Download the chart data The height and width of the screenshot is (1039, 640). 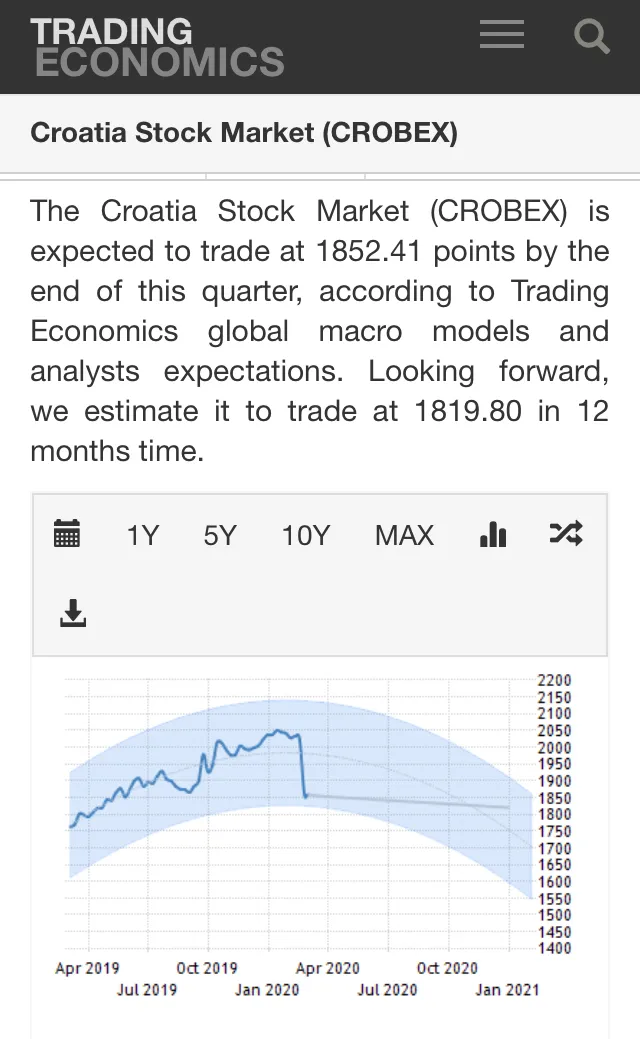click(74, 613)
